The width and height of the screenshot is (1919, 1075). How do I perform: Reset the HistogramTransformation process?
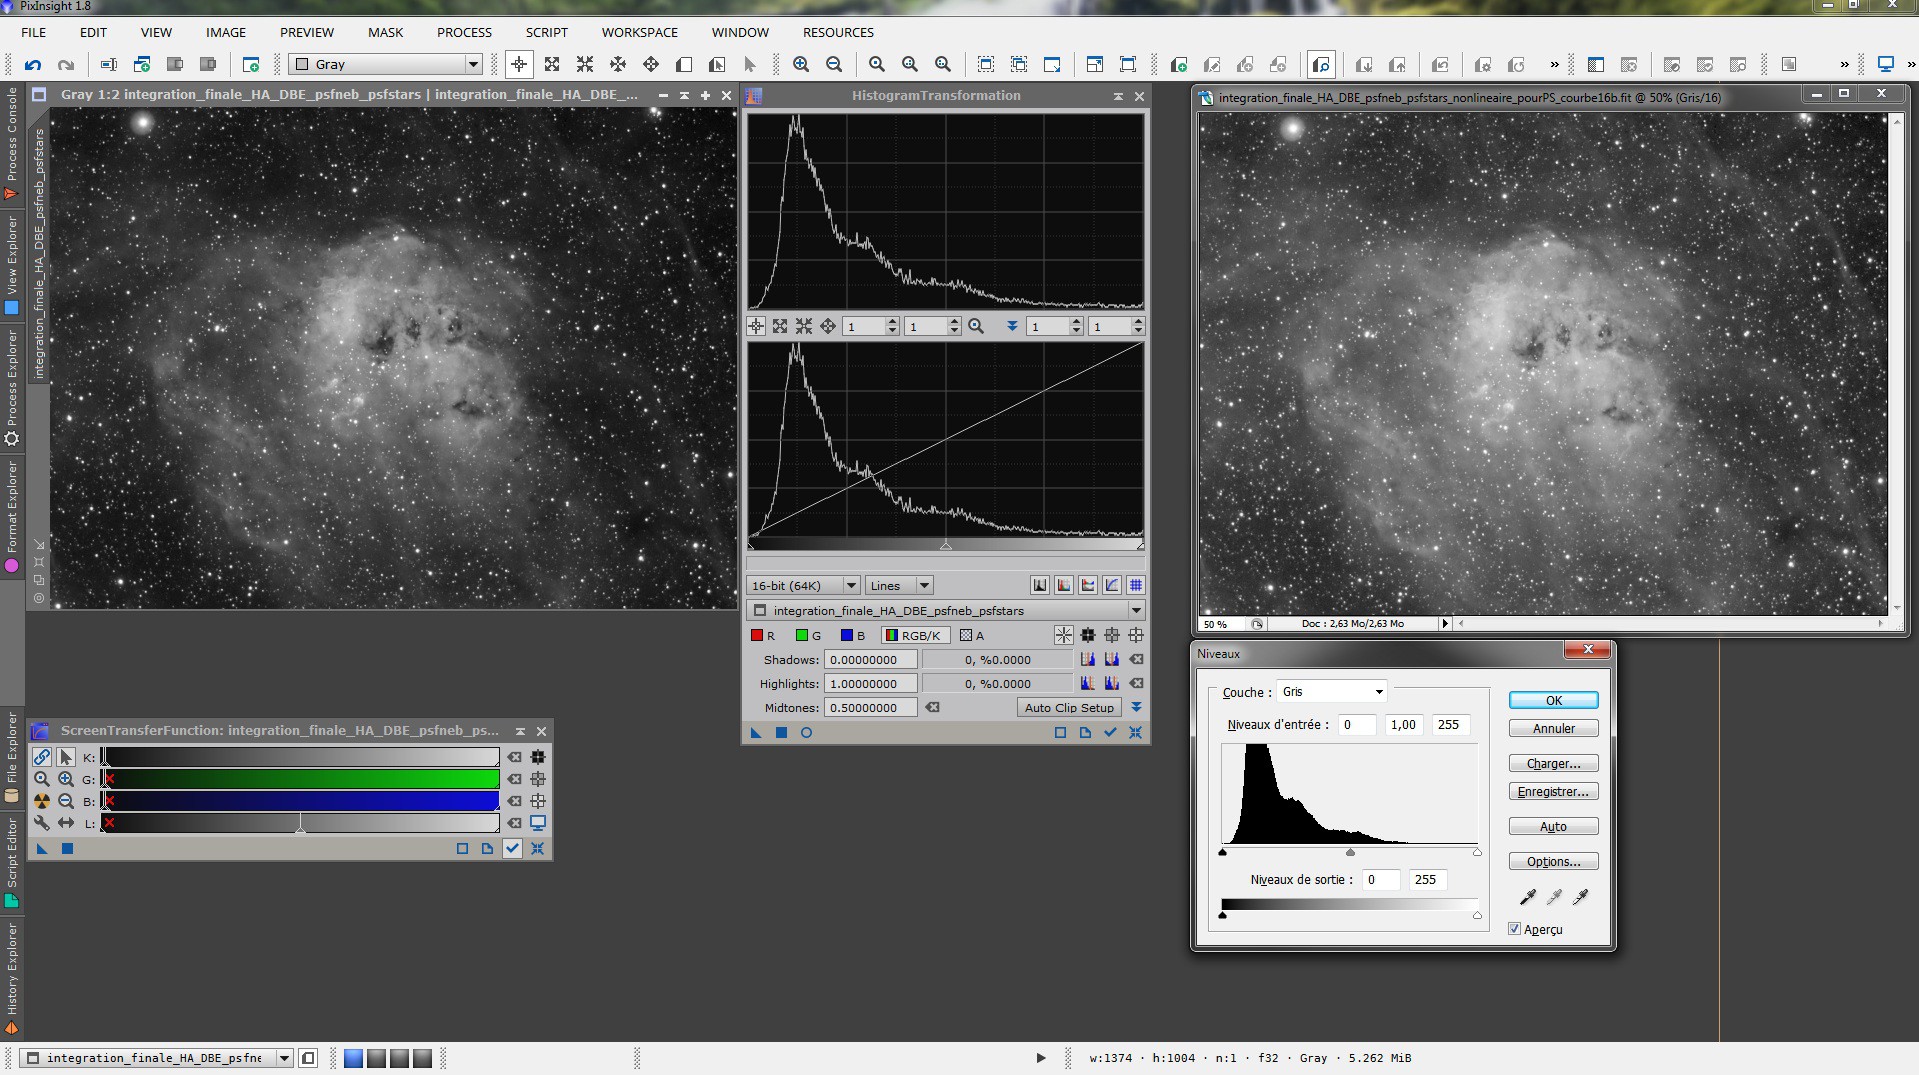[1136, 733]
